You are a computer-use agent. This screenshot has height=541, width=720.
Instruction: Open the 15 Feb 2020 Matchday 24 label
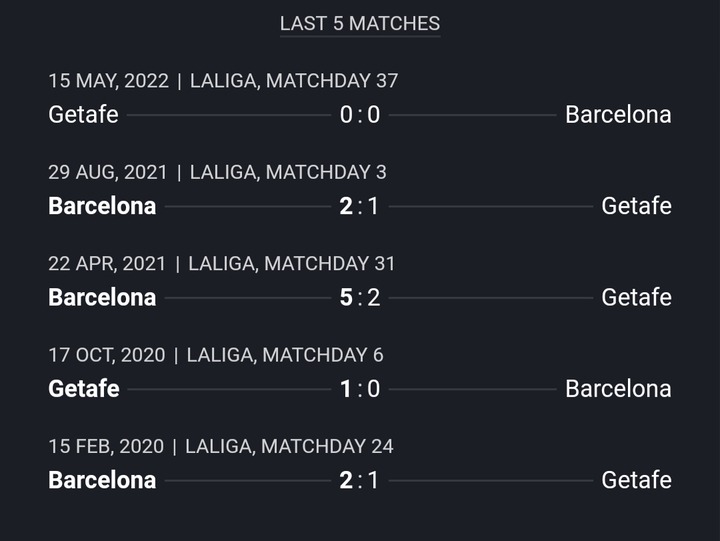221,446
